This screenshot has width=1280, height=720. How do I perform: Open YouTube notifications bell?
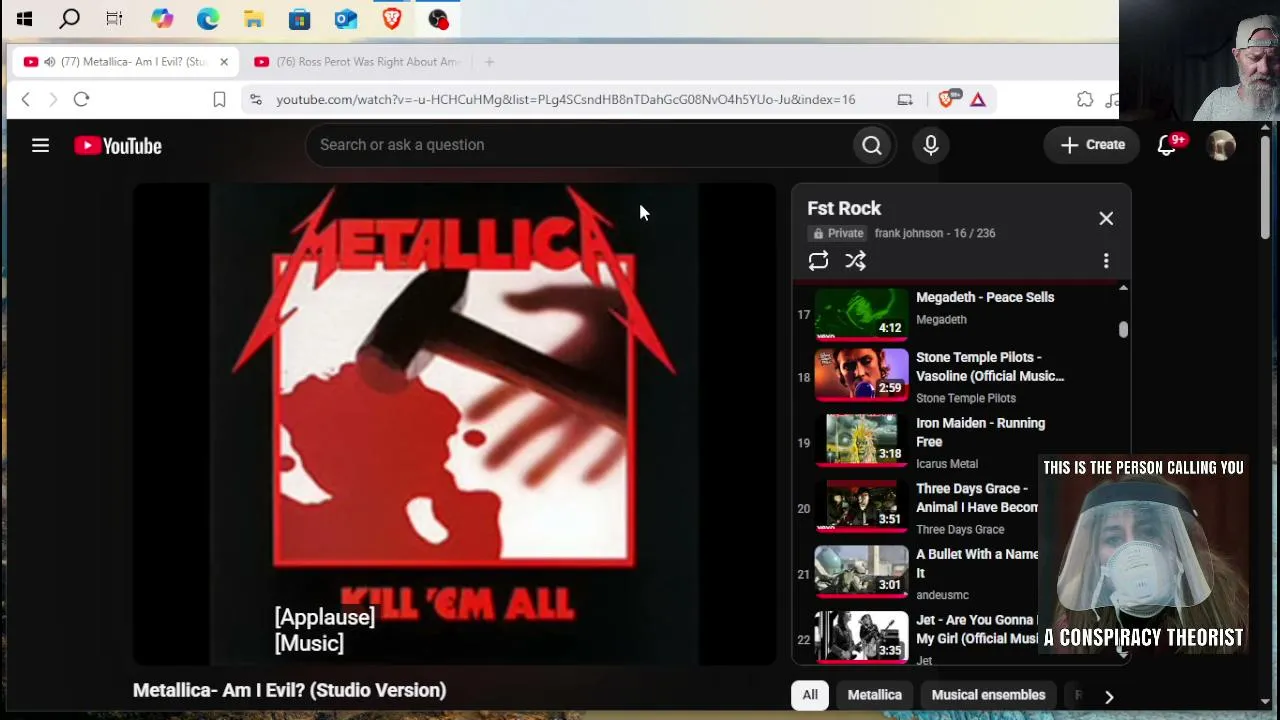click(1167, 145)
